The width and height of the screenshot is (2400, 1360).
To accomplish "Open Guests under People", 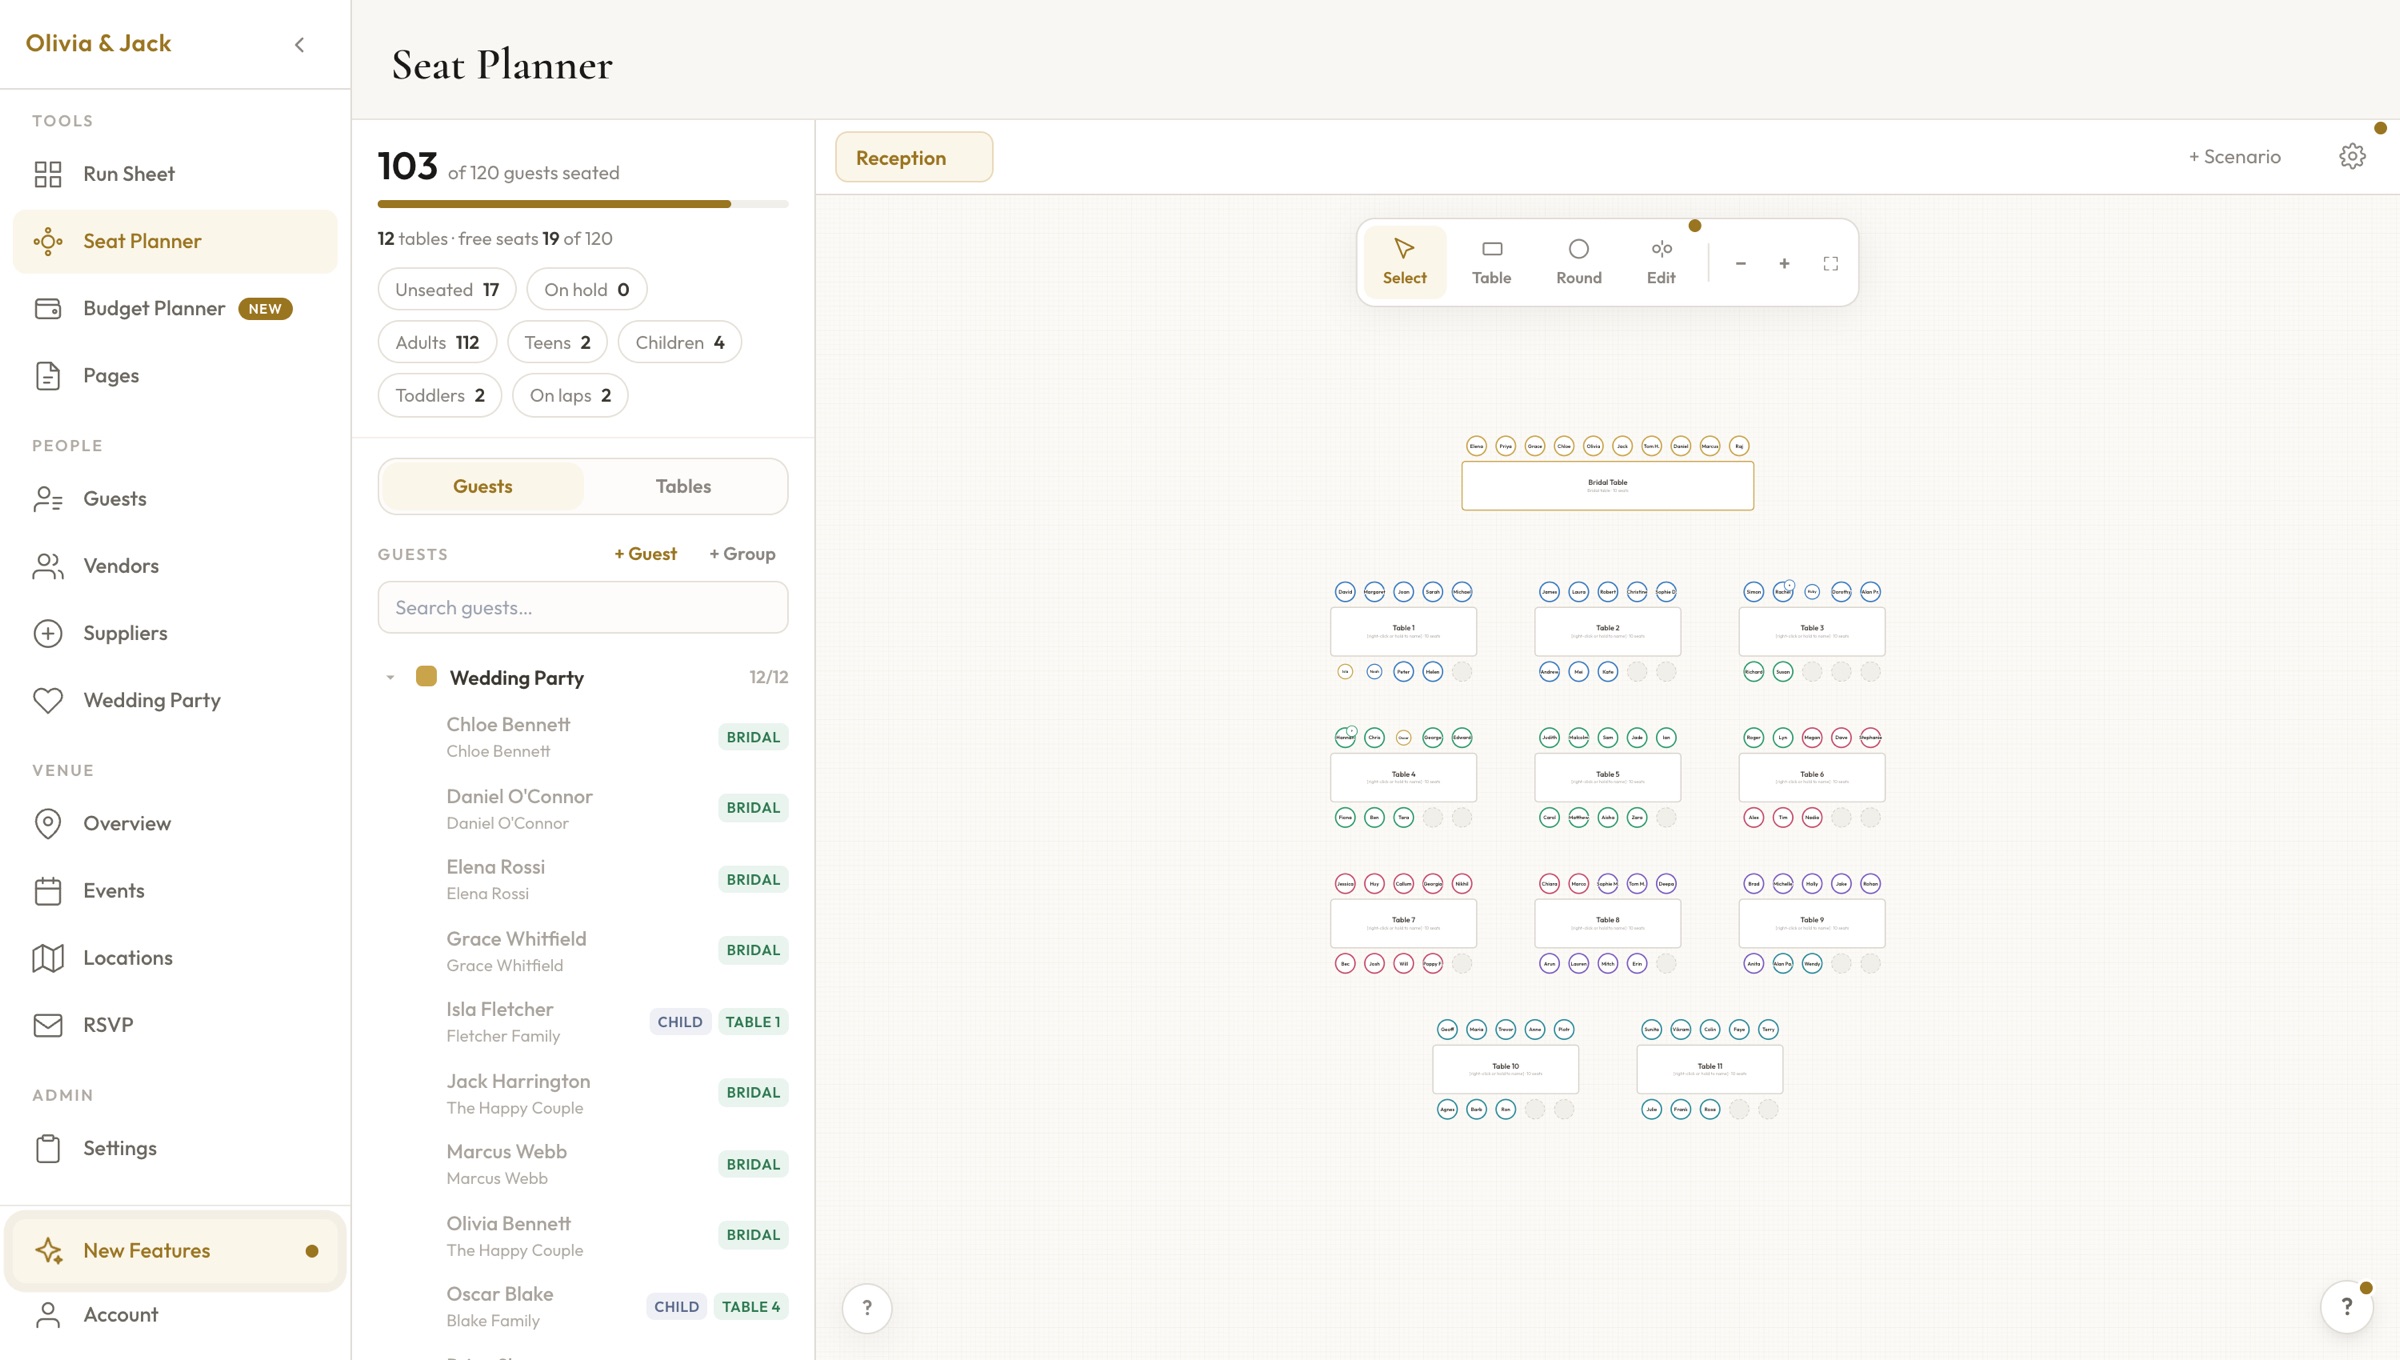I will click(175, 498).
